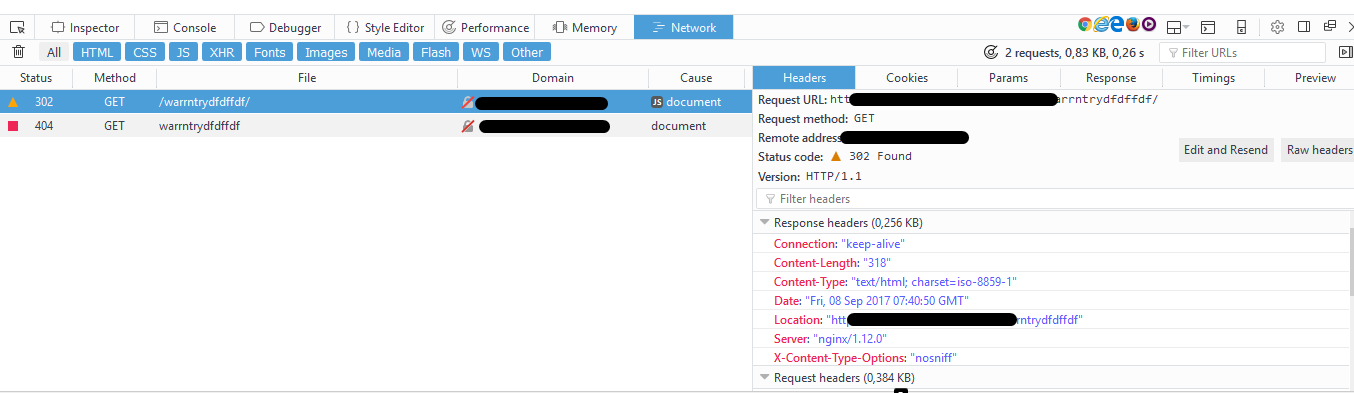Clear the network log with trash icon
This screenshot has height=393, width=1354.
pyautogui.click(x=18, y=52)
